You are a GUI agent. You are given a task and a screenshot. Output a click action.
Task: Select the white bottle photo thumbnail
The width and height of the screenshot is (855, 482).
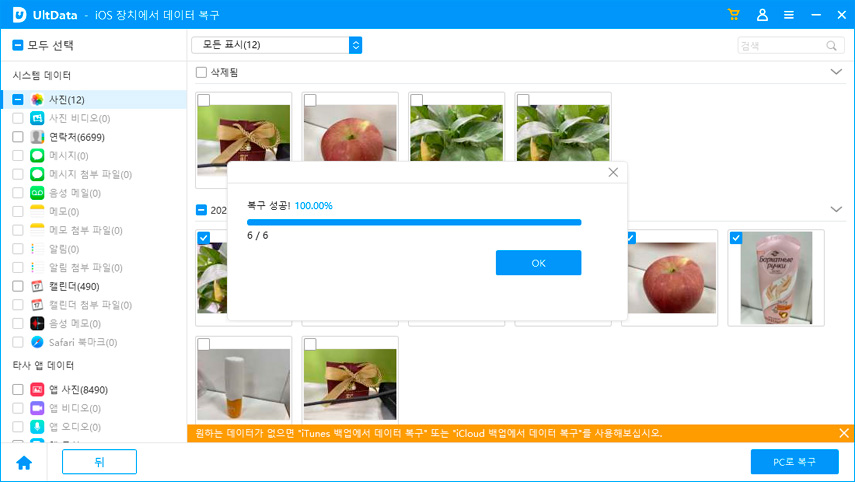(x=244, y=384)
